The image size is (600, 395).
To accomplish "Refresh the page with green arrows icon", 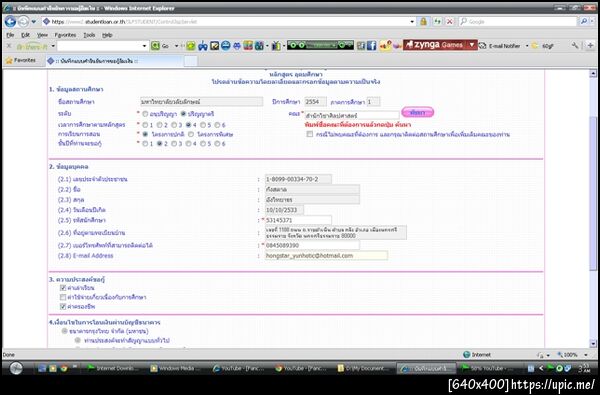I will tap(437, 22).
